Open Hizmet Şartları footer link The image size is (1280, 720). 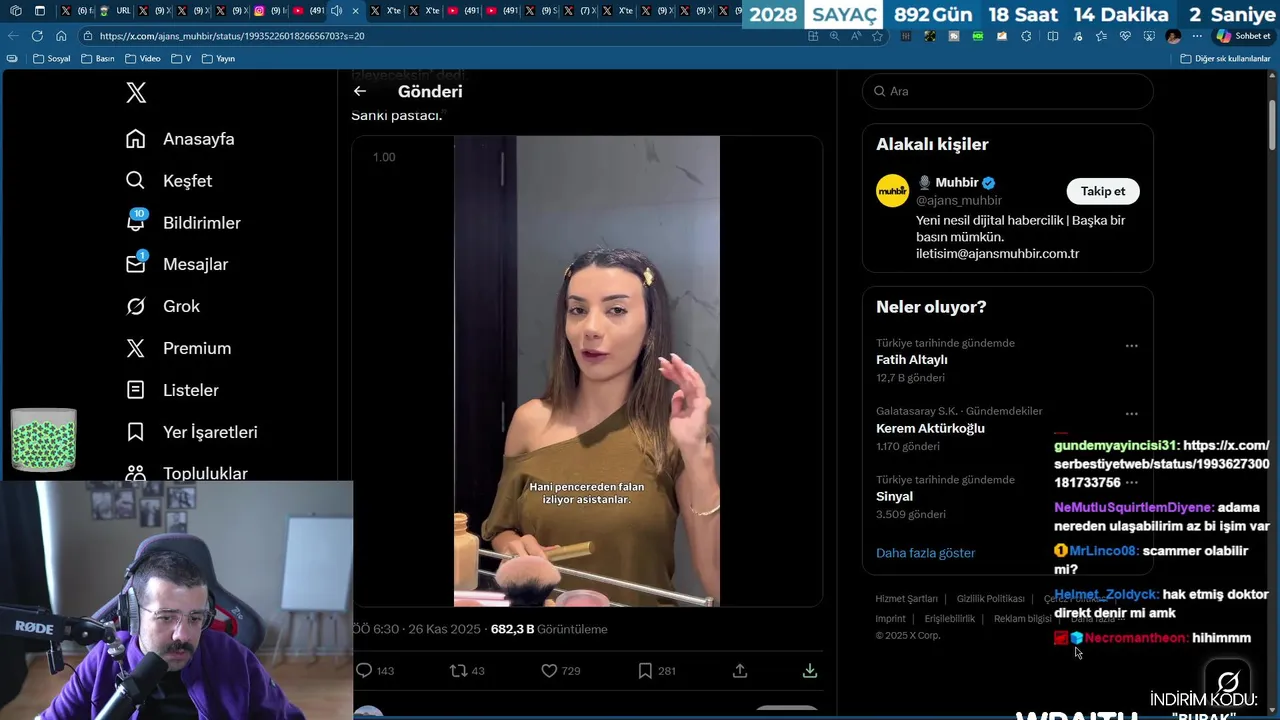[906, 599]
